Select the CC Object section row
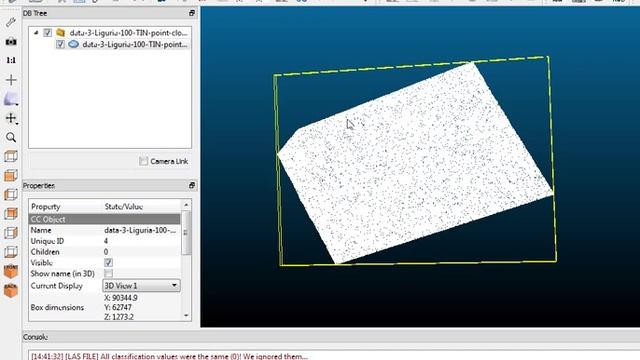The height and width of the screenshot is (360, 640). click(104, 219)
